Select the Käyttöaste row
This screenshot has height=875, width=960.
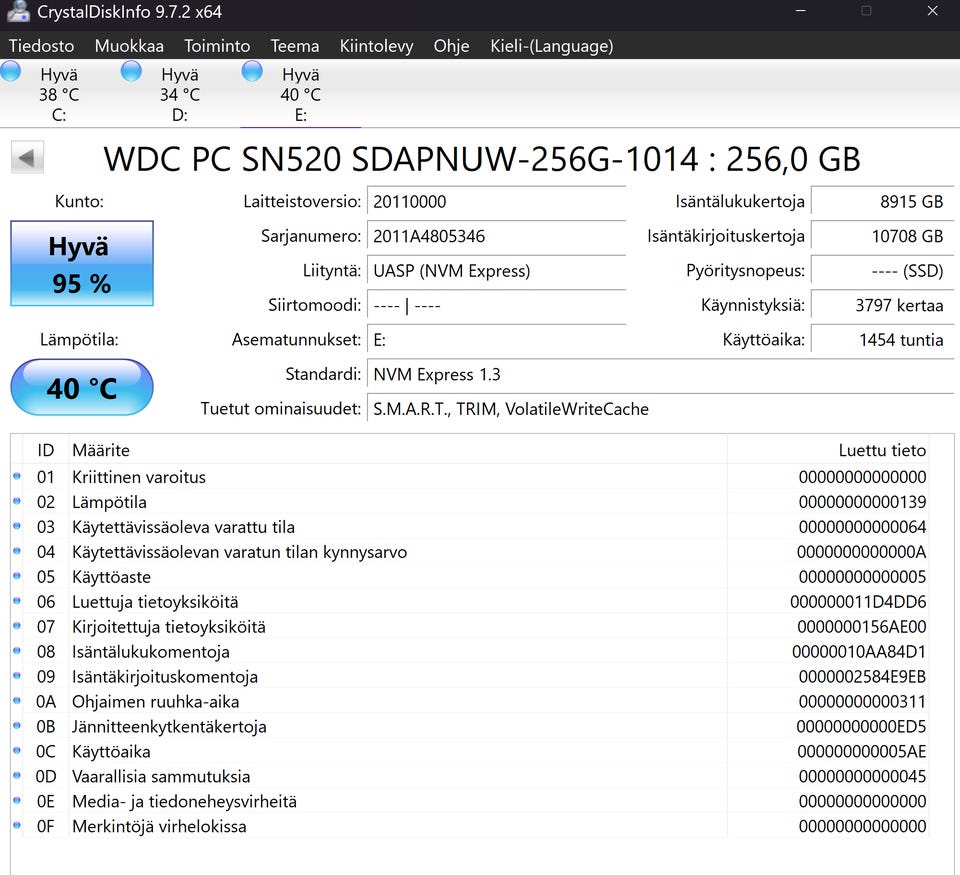click(x=470, y=577)
